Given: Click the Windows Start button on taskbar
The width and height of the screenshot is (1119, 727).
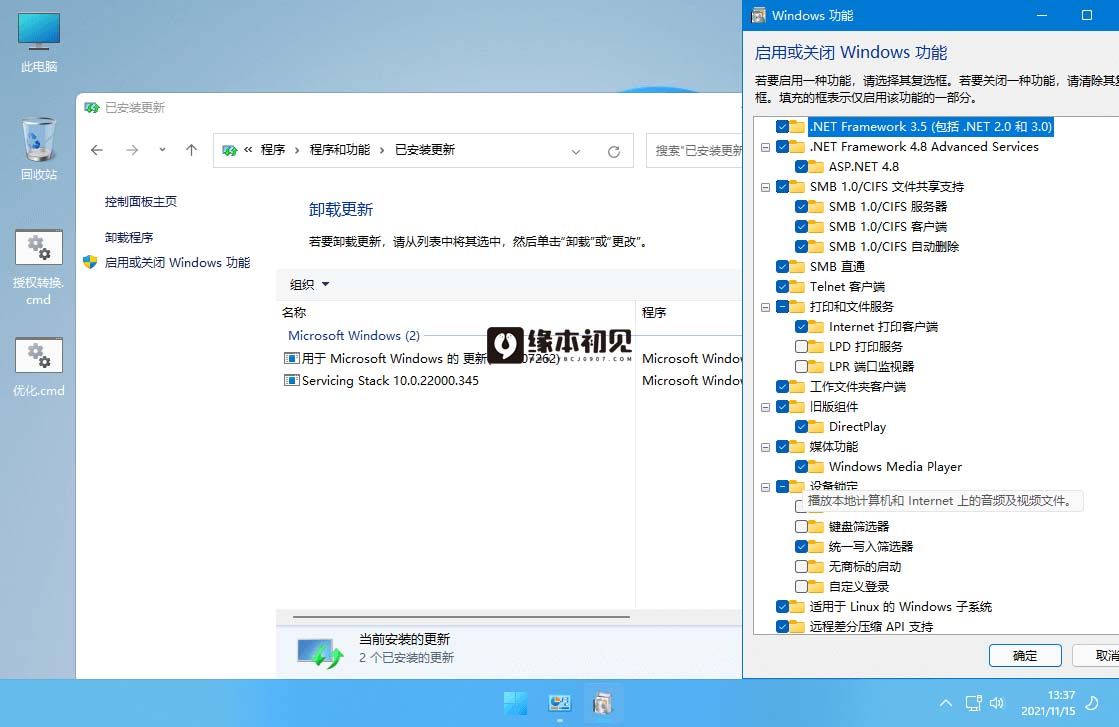Looking at the screenshot, I should (515, 703).
